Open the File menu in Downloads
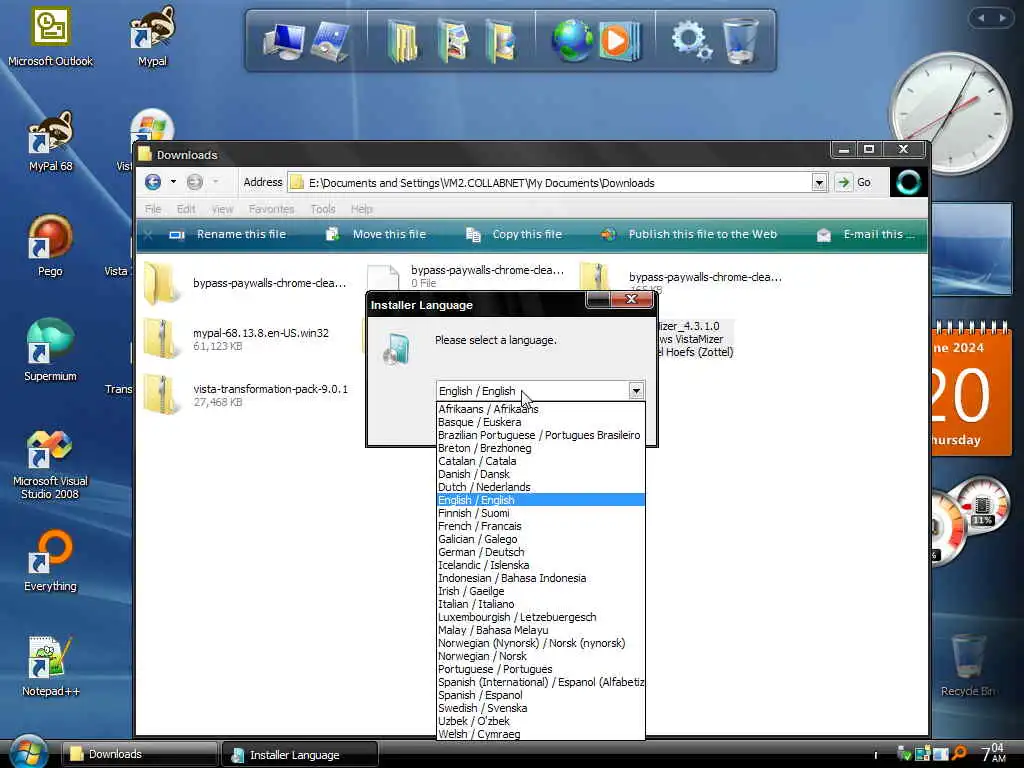Image resolution: width=1024 pixels, height=768 pixels. [x=153, y=209]
